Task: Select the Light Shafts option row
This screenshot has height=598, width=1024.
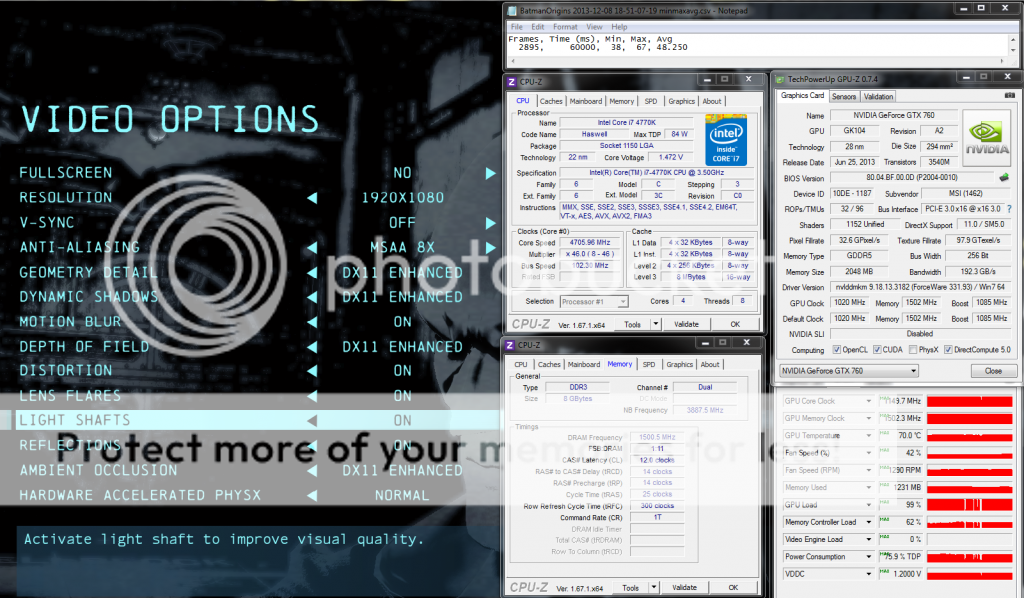Action: 250,421
